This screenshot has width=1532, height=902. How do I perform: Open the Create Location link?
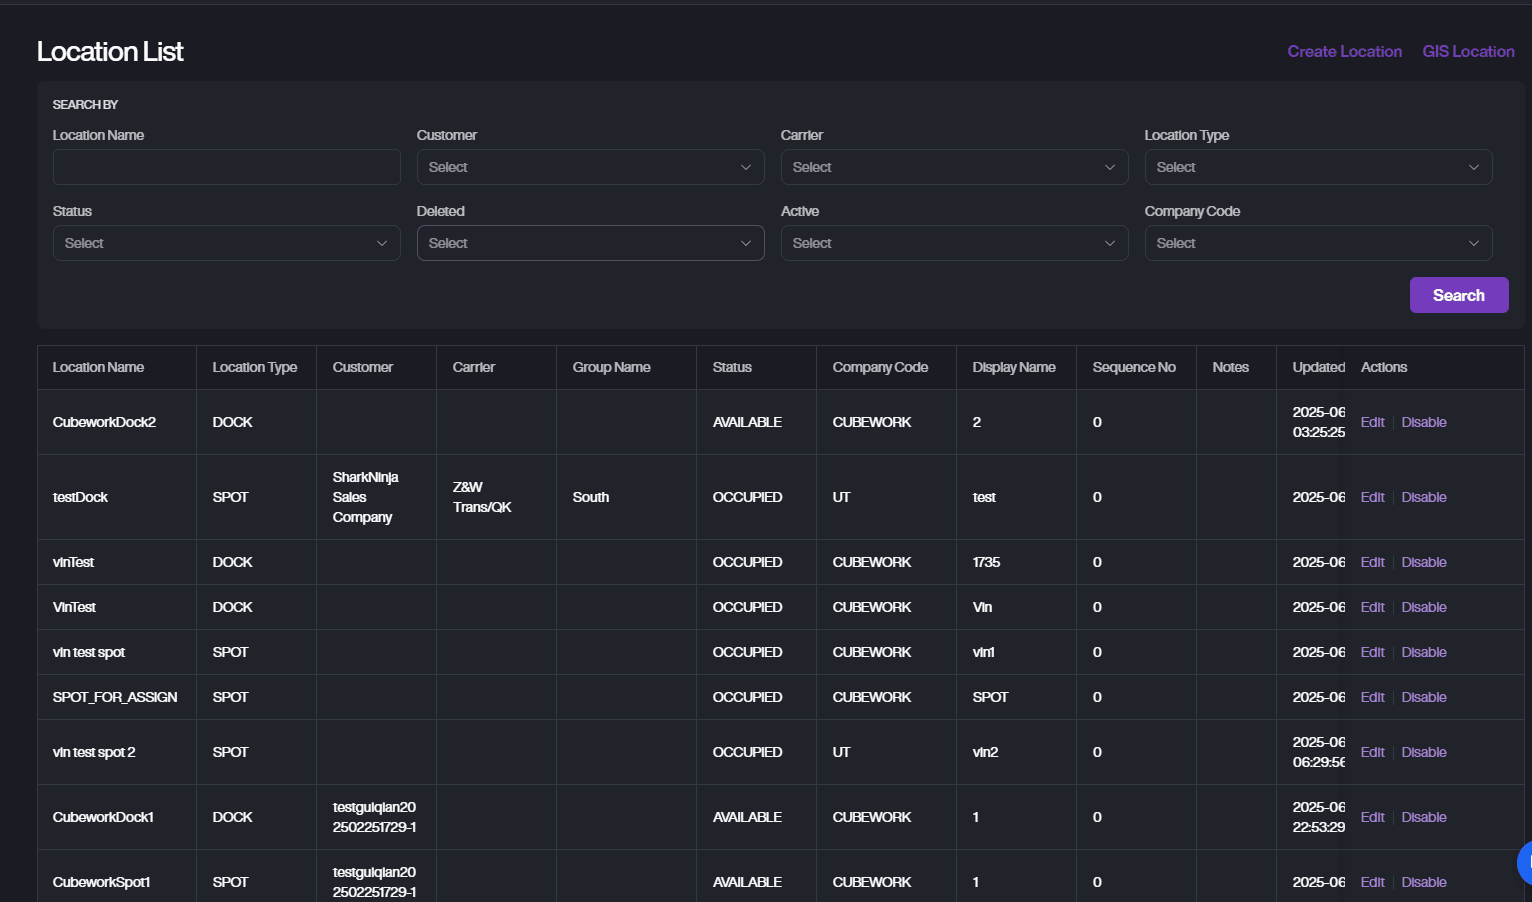[x=1344, y=51]
